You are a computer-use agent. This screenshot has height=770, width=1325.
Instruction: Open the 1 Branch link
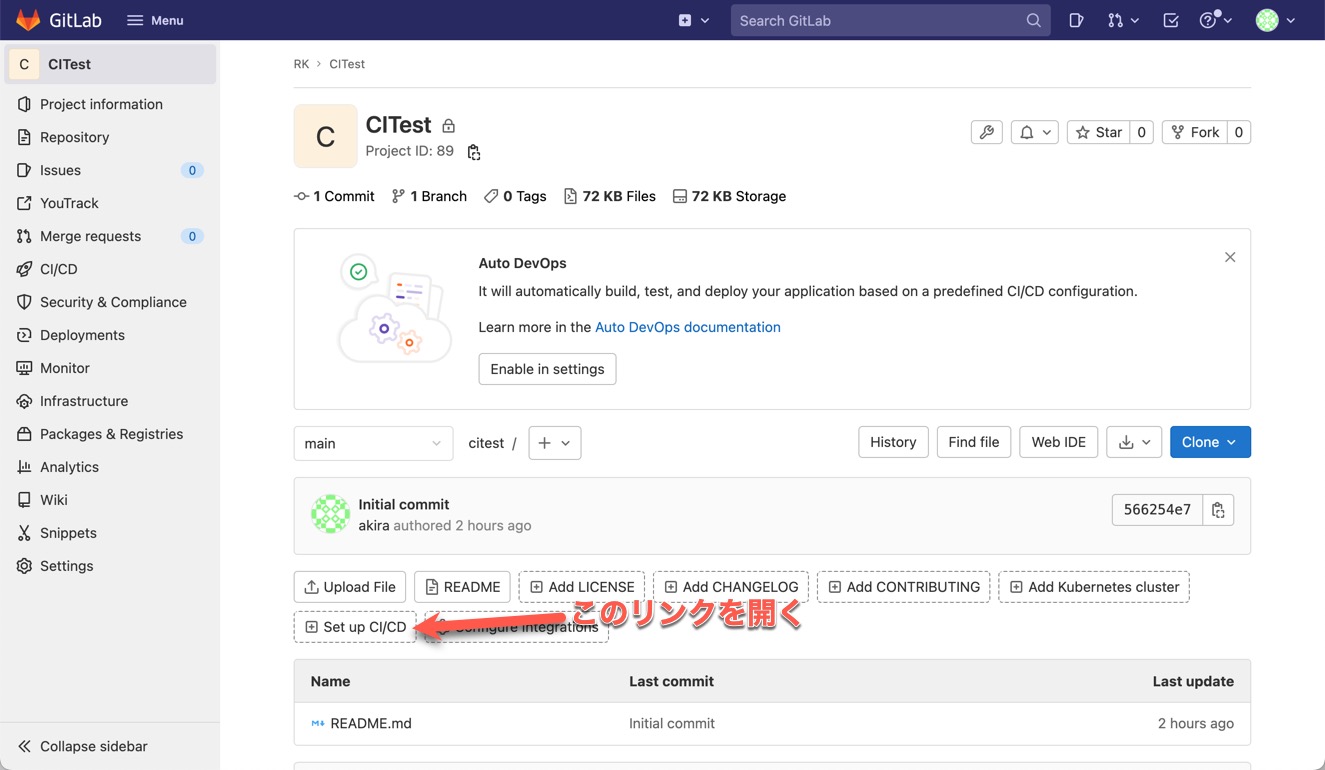(x=429, y=196)
